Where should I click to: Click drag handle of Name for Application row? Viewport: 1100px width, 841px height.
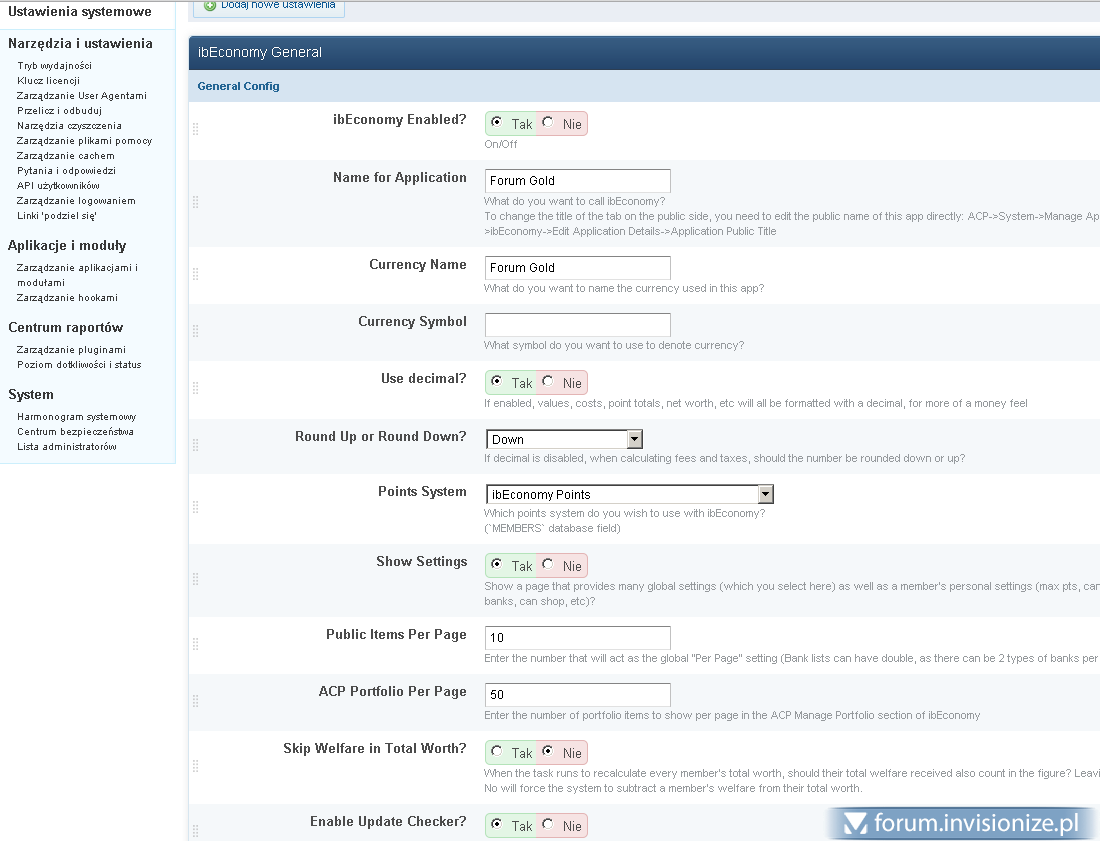(x=195, y=202)
